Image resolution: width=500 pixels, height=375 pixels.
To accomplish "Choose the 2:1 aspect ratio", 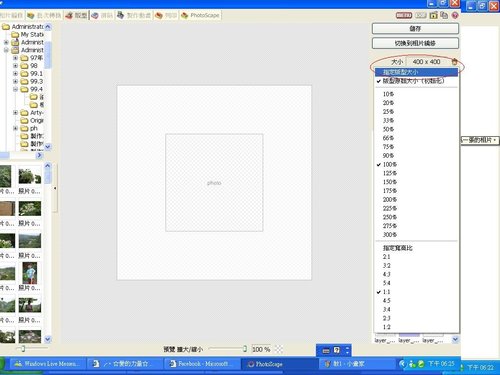I will (416, 257).
